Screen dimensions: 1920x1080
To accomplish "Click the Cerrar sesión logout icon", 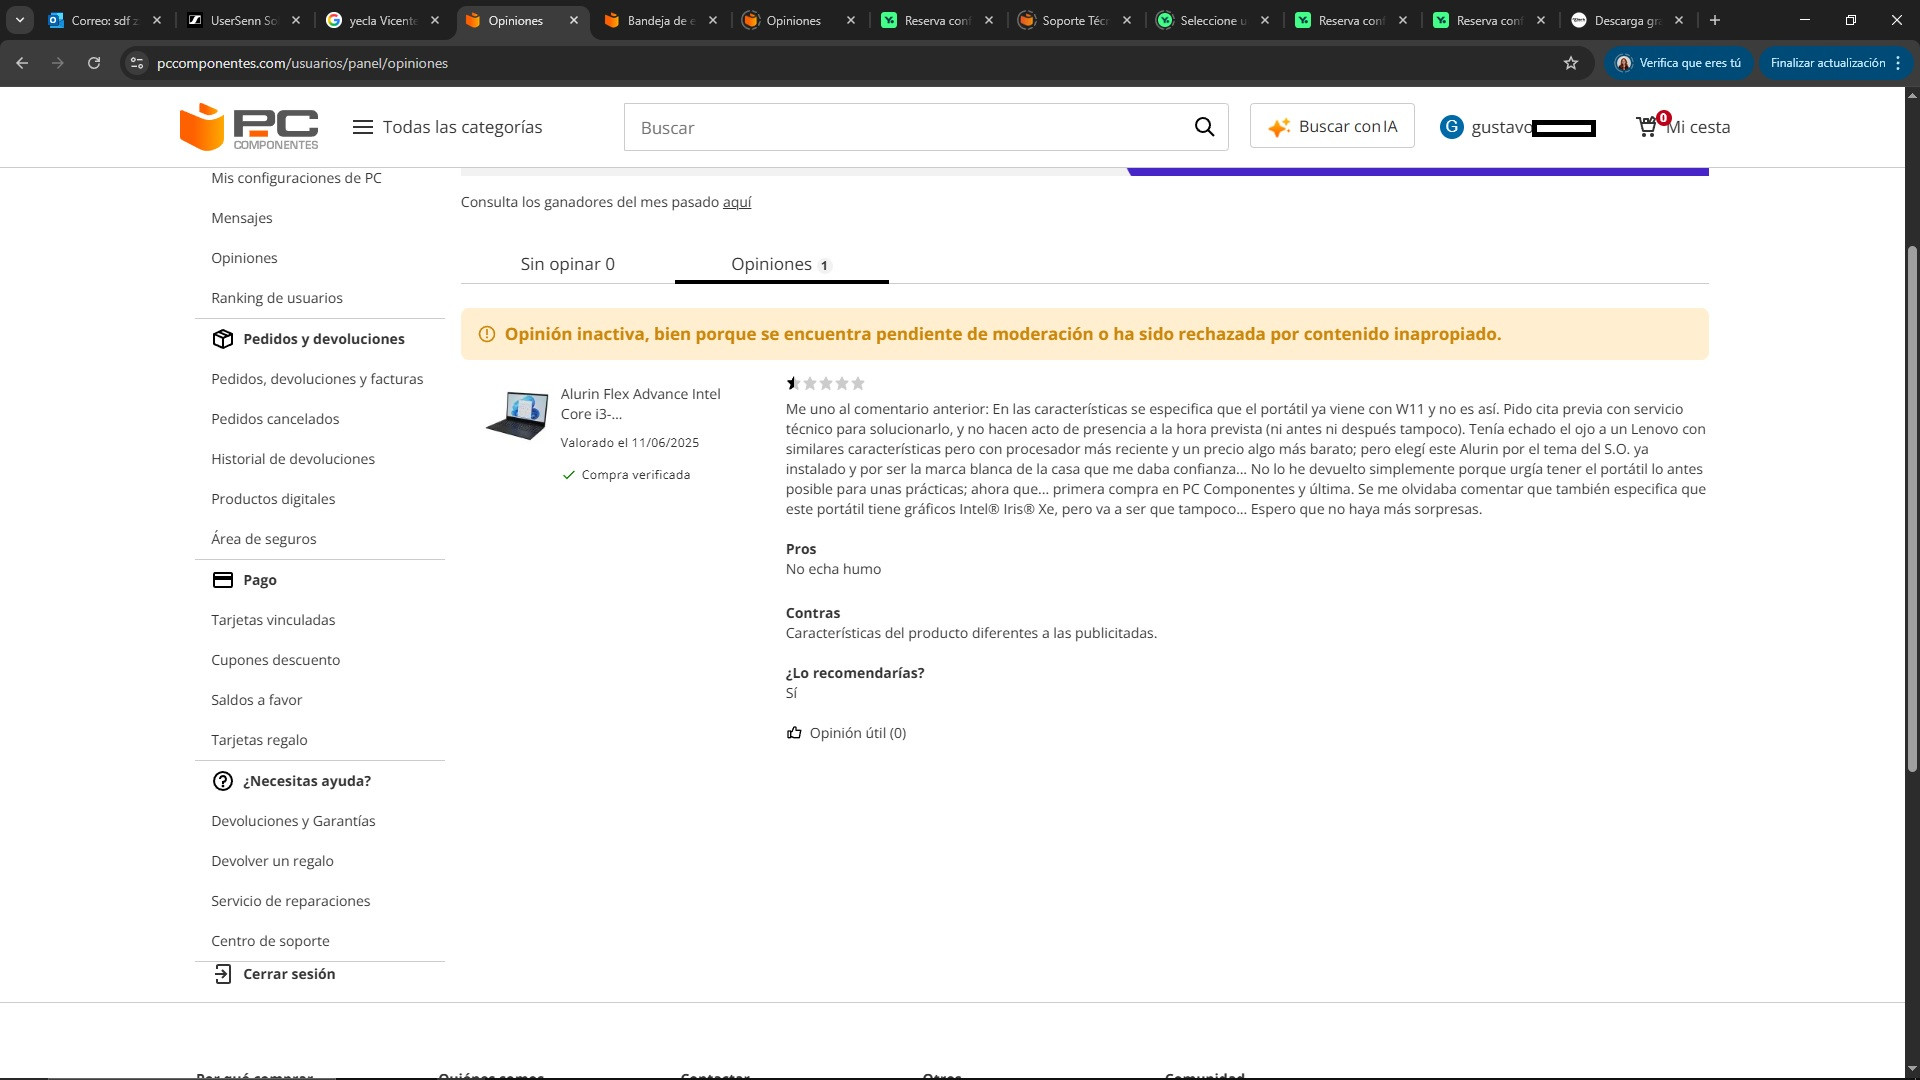I will coord(223,974).
